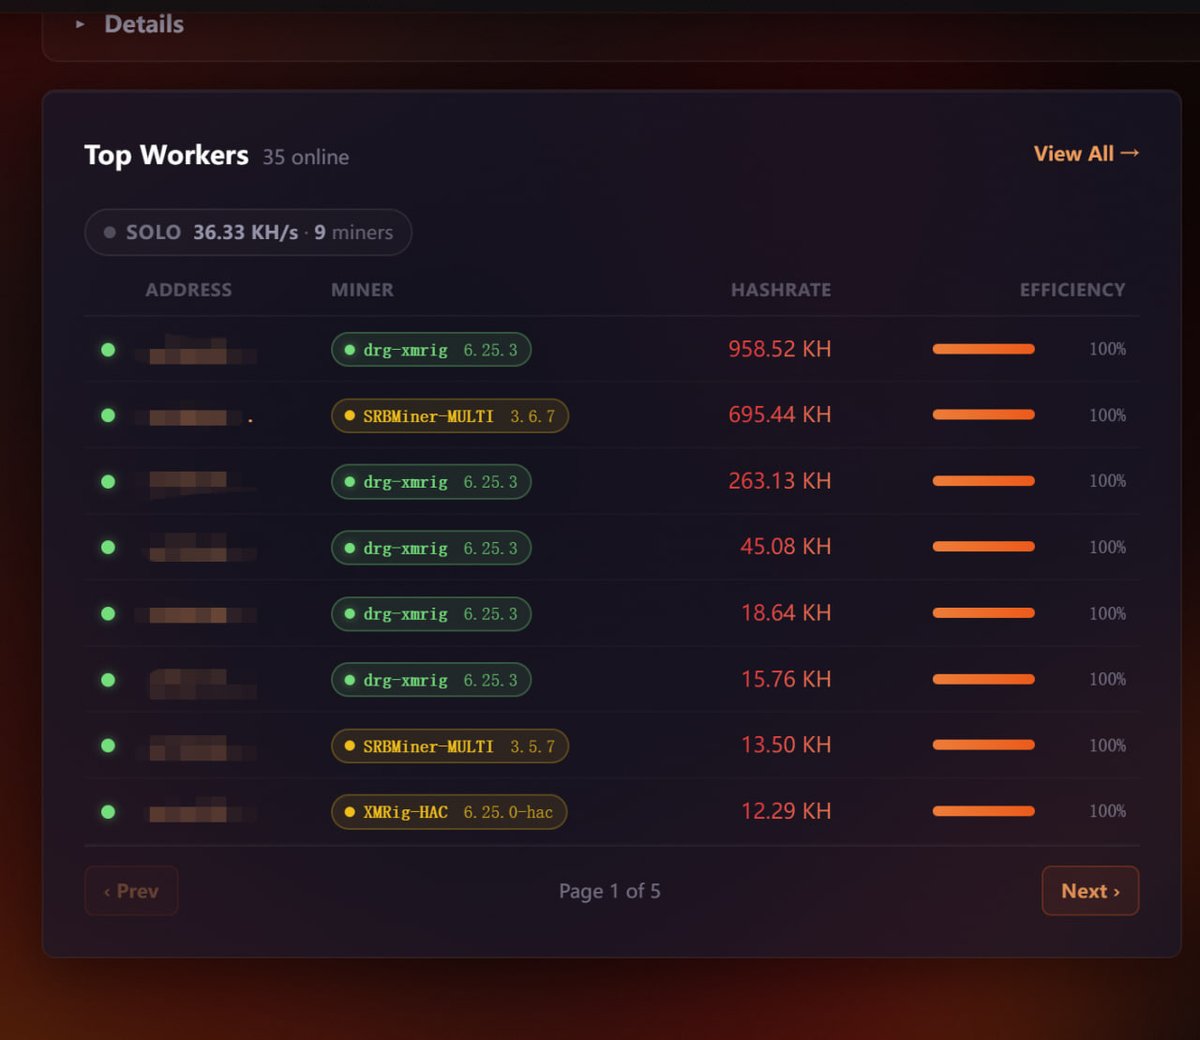1200x1040 pixels.
Task: Click the efficiency bar for 12.29 KH row
Action: [x=984, y=811]
